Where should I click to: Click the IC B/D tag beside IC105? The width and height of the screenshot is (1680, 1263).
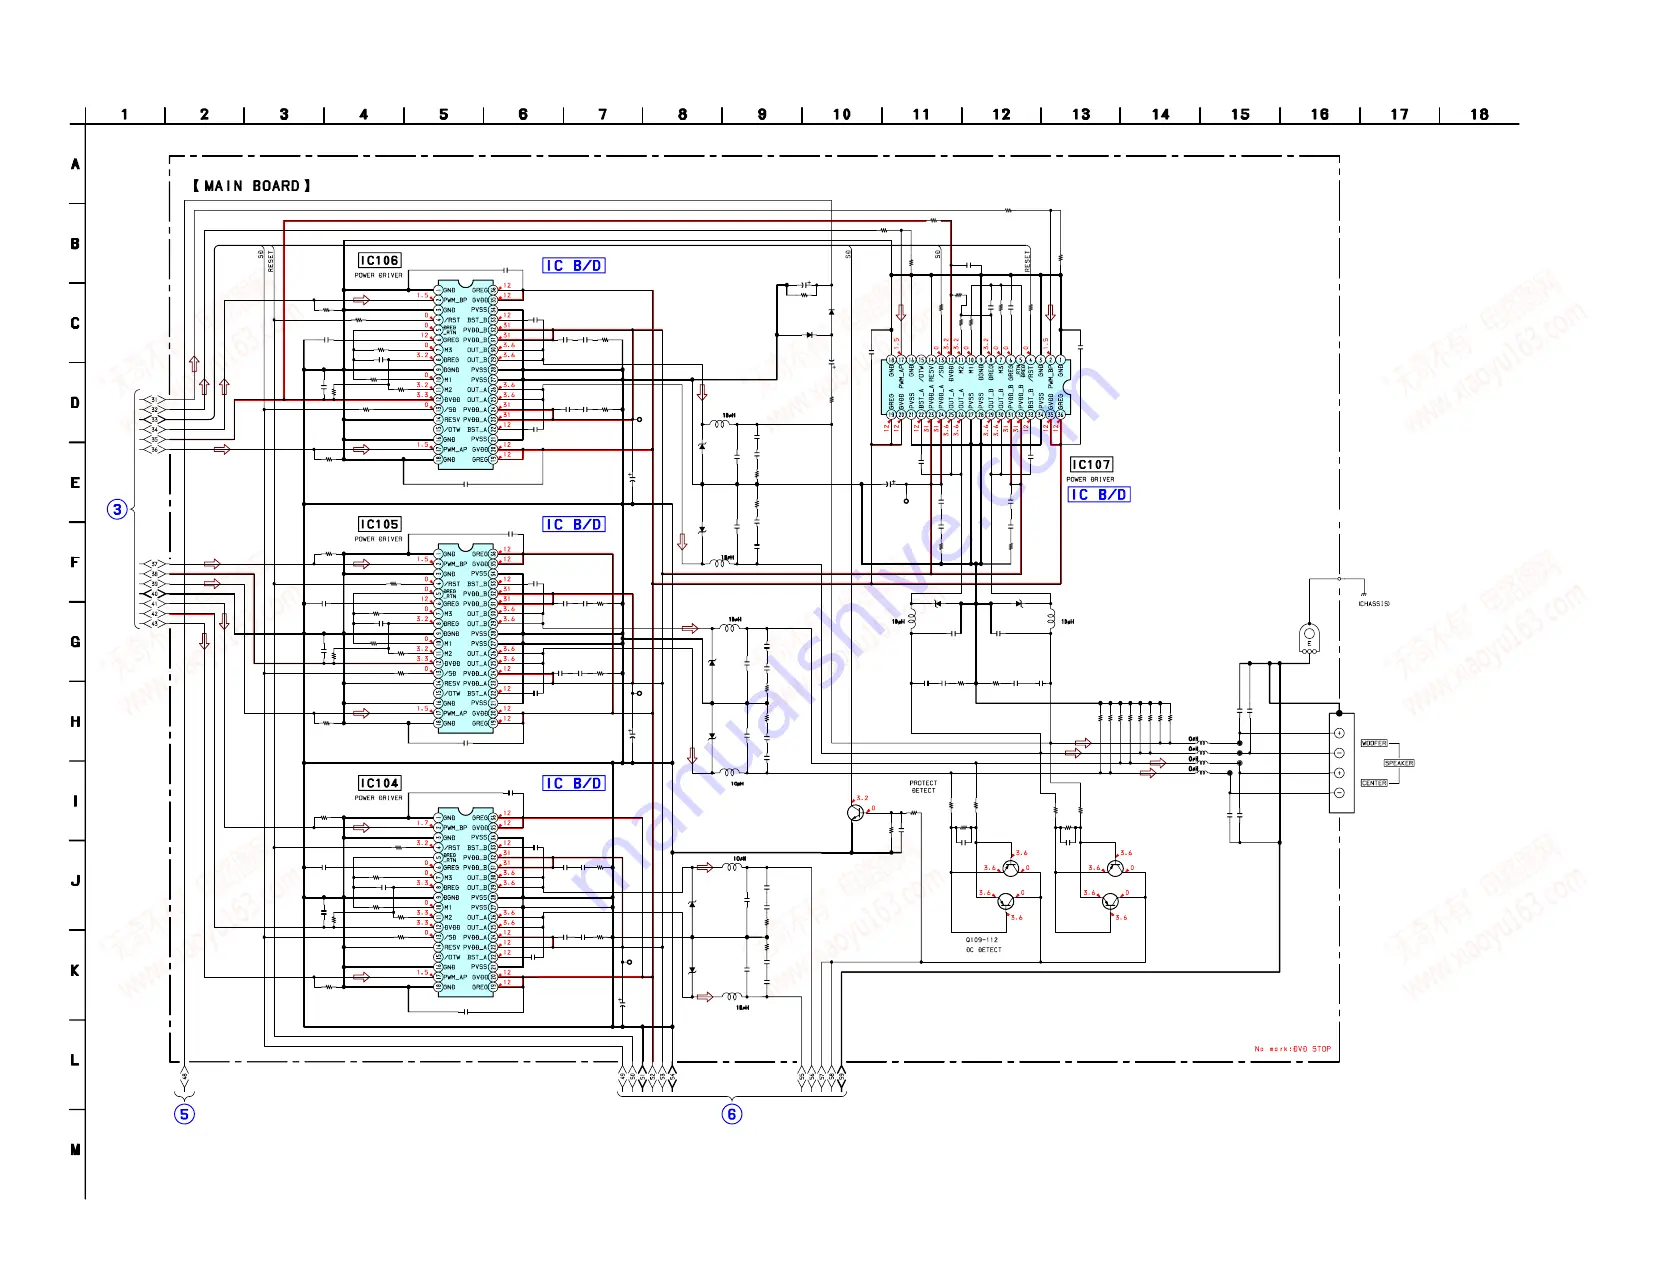pyautogui.click(x=574, y=525)
